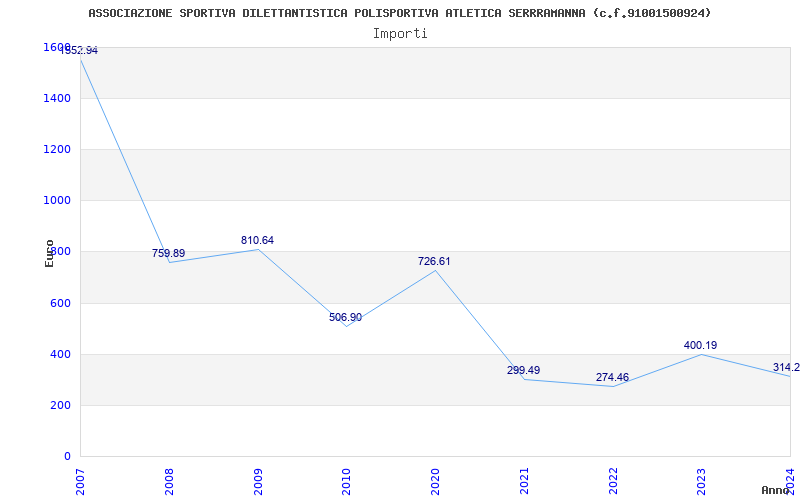Click the 1400 y-axis tick label

pos(55,98)
